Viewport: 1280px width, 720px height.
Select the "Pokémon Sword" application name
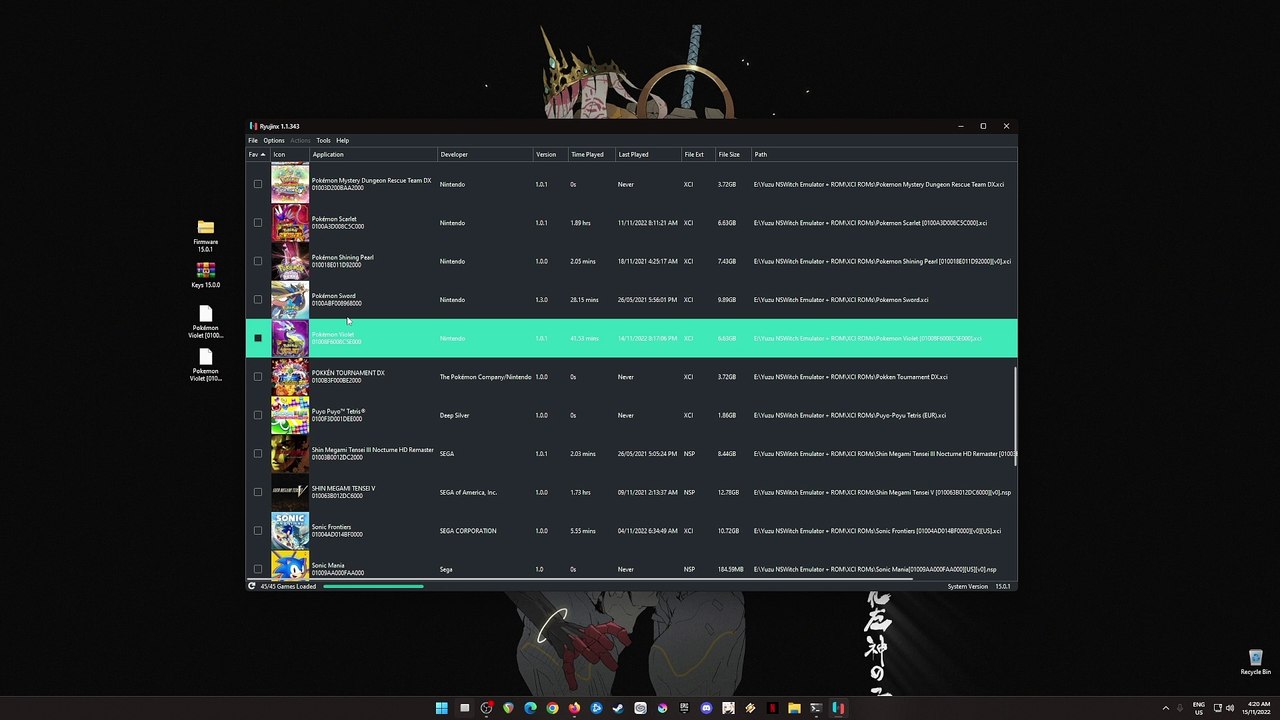coord(333,296)
